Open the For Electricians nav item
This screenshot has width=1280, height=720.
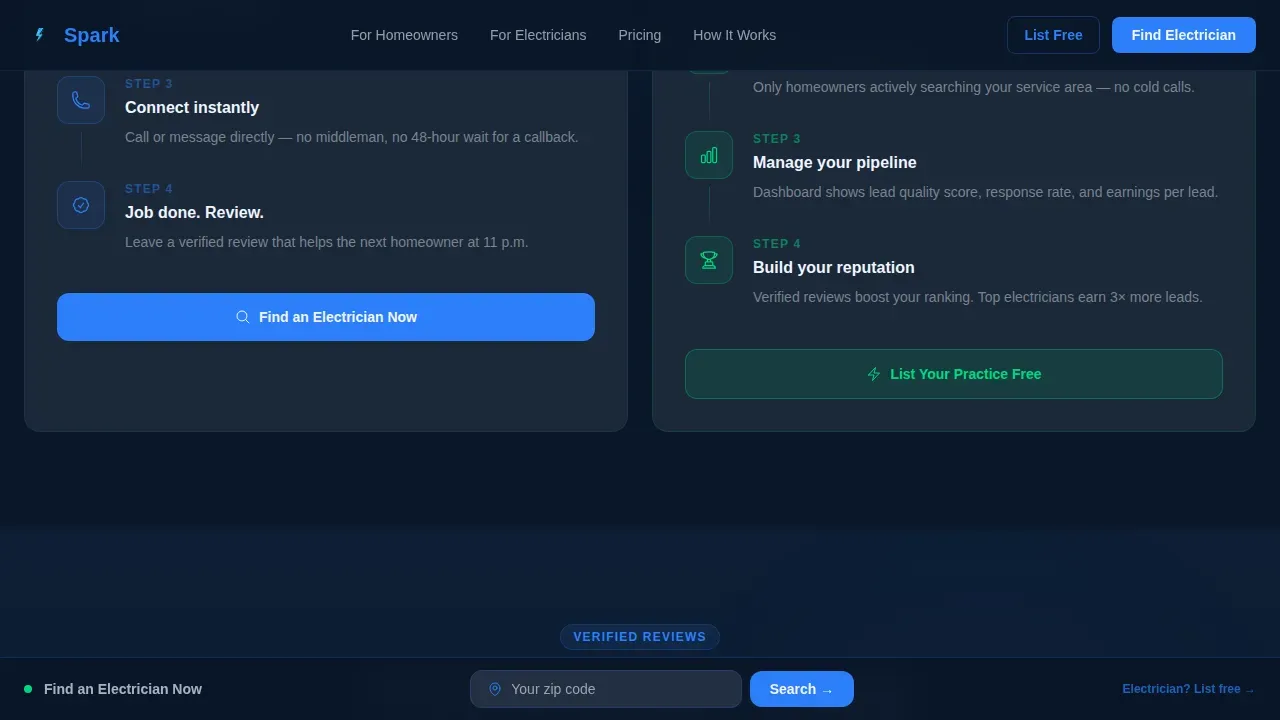[538, 35]
